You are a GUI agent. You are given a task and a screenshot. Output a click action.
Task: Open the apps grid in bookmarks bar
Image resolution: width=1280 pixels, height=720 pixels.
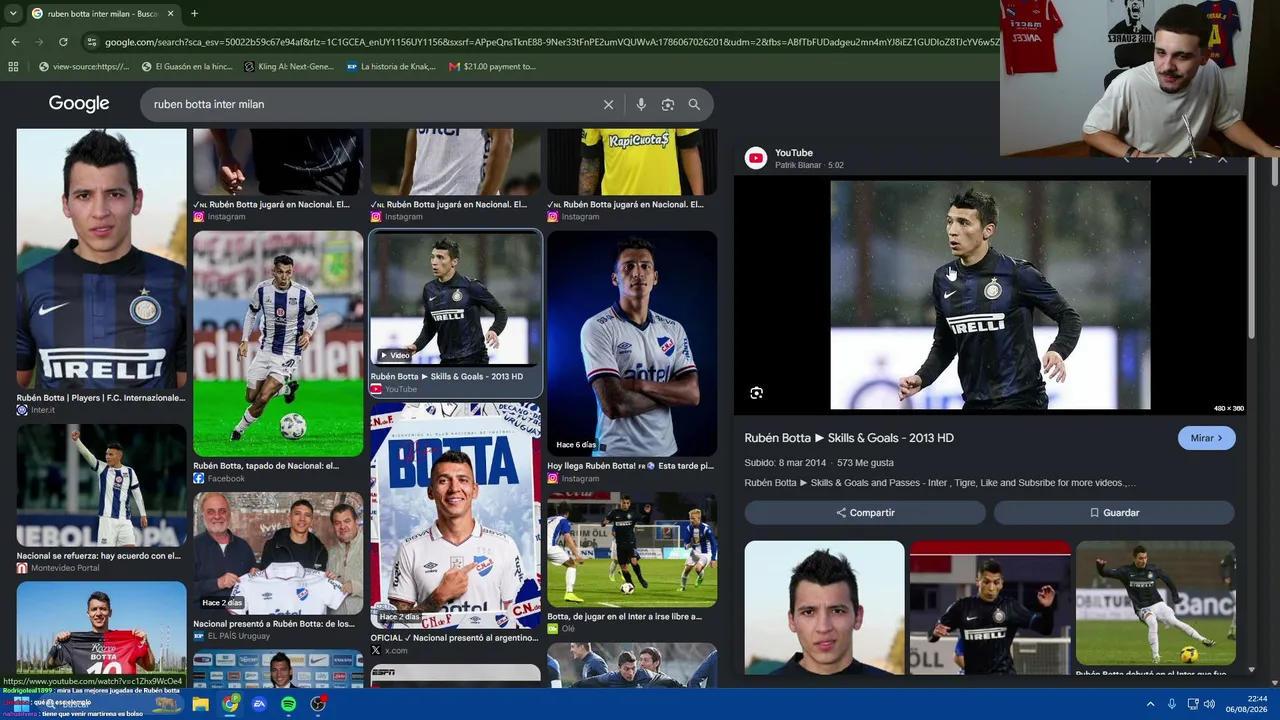click(x=13, y=67)
